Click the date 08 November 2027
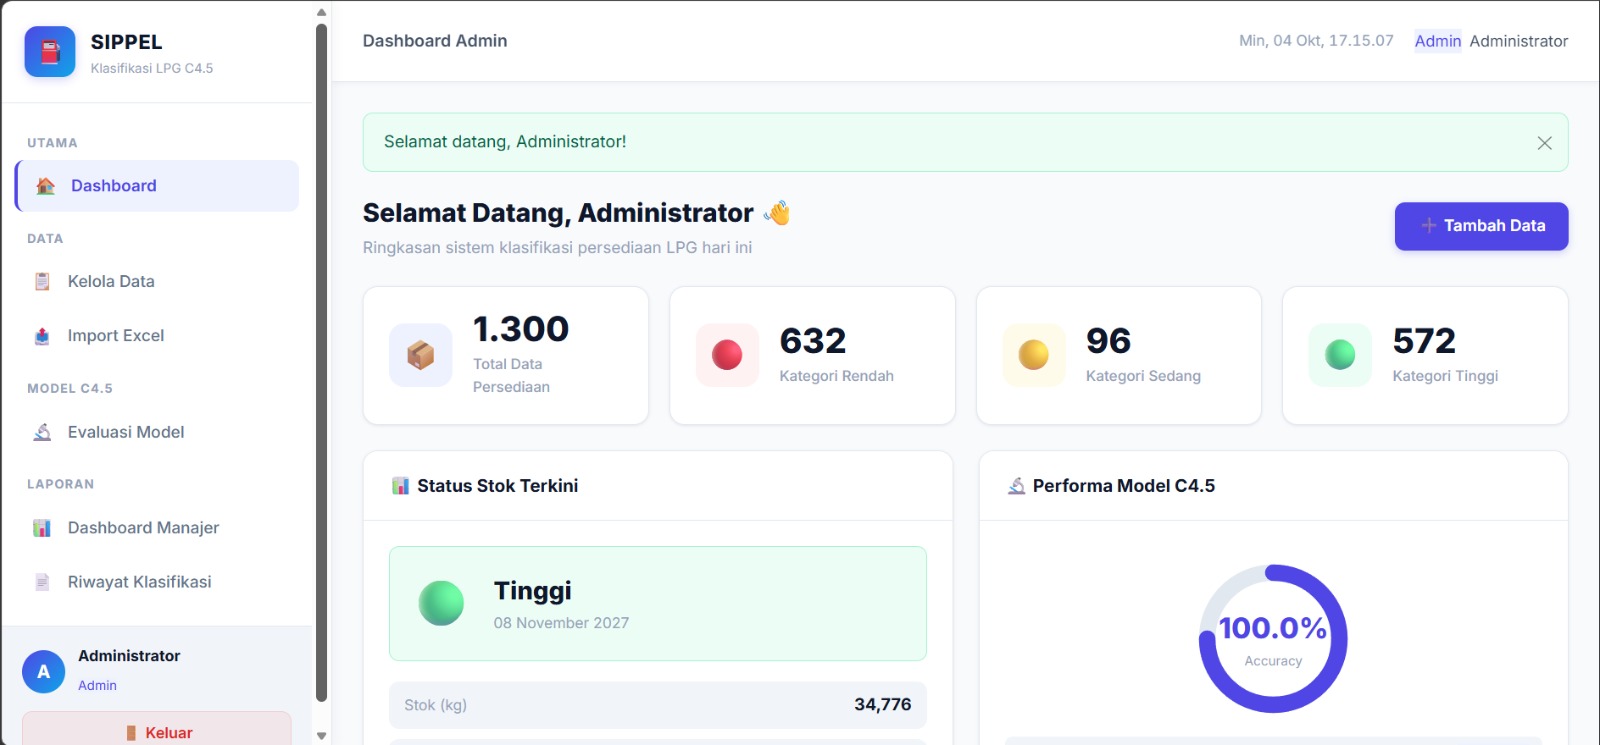The image size is (1600, 745). (561, 623)
